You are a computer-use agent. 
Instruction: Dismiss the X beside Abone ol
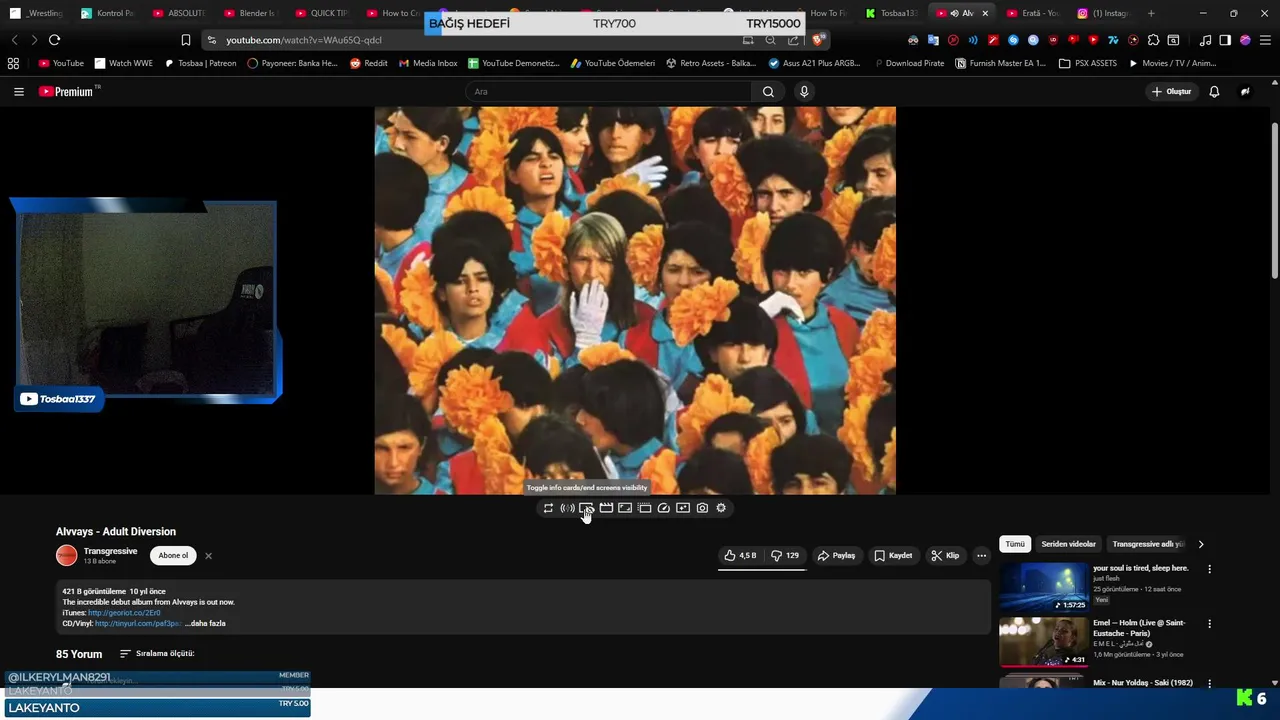(x=208, y=555)
